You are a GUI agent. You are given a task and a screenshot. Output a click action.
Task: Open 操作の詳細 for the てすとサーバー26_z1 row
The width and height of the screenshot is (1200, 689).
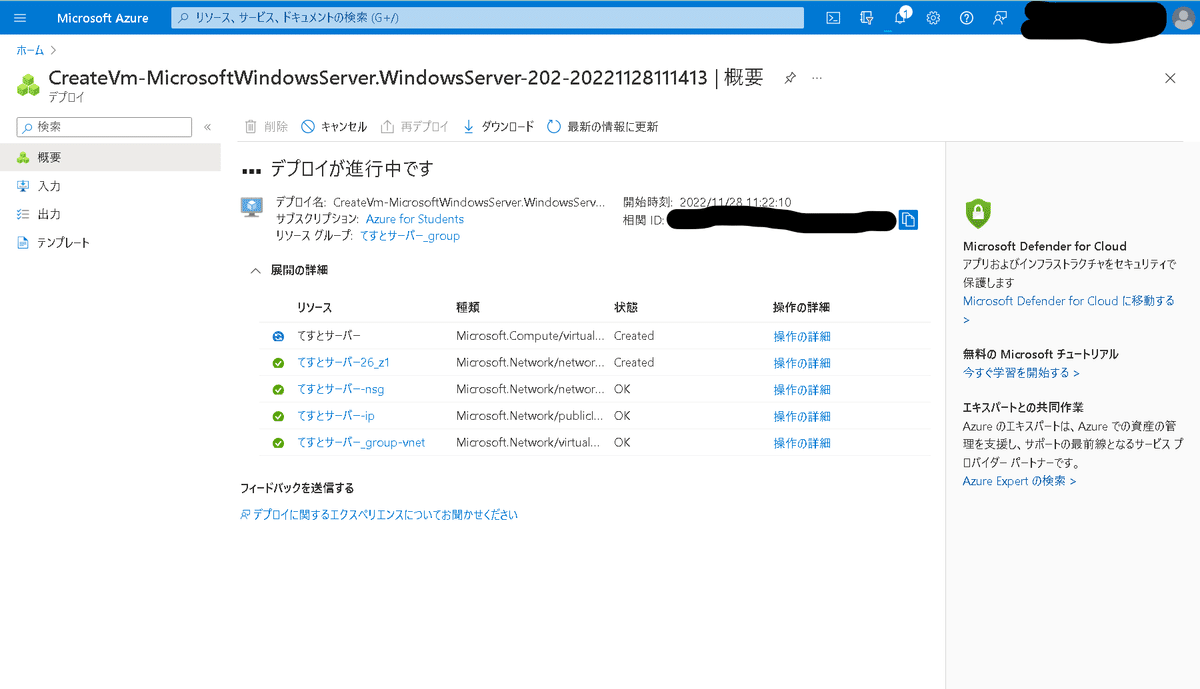point(802,363)
